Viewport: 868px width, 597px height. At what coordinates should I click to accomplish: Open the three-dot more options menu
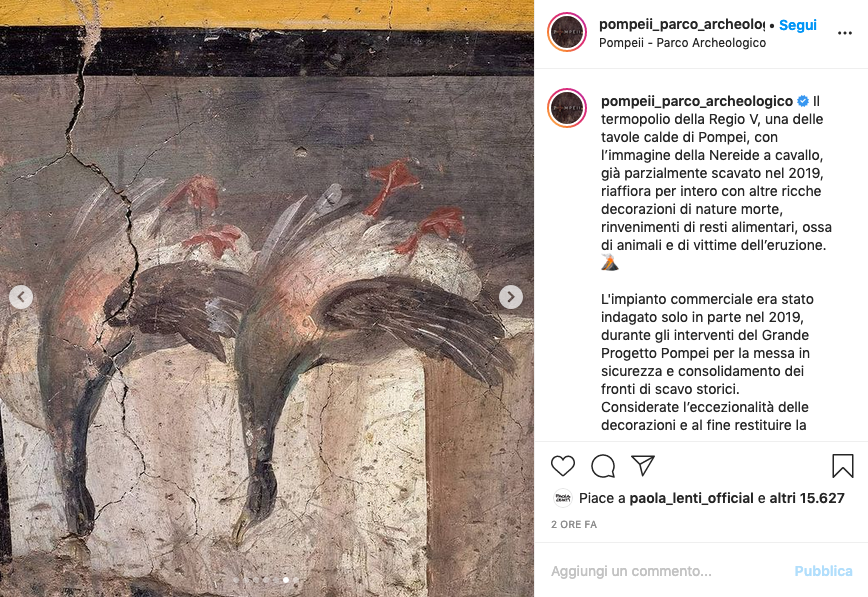click(x=845, y=33)
